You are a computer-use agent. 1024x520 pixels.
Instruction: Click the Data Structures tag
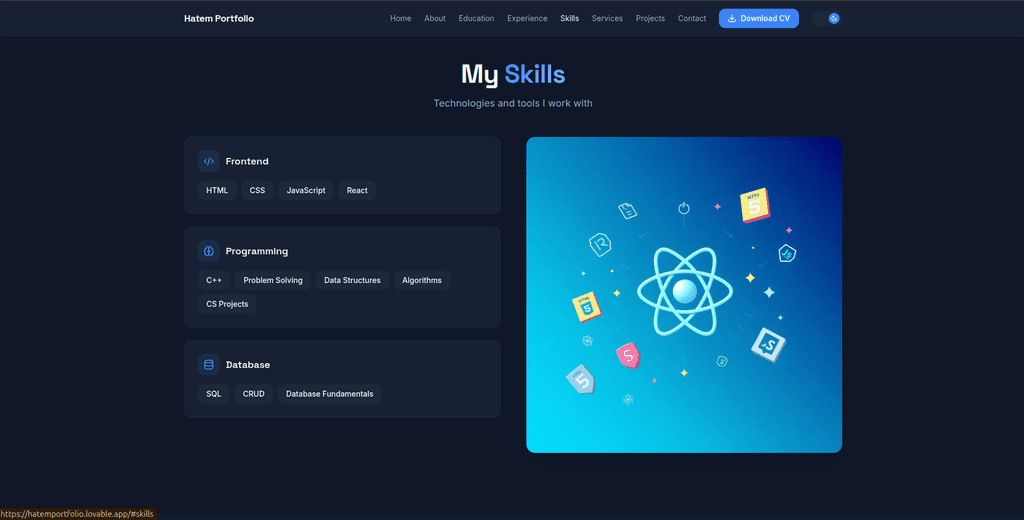click(x=352, y=280)
